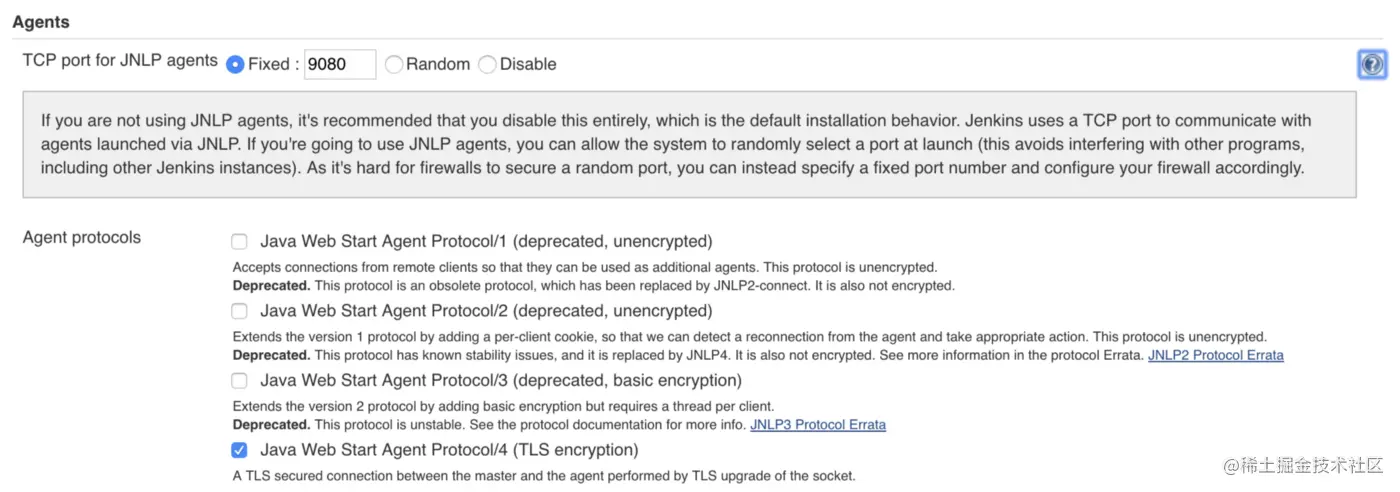
Task: Open help for TCP port setting
Action: point(1371,65)
